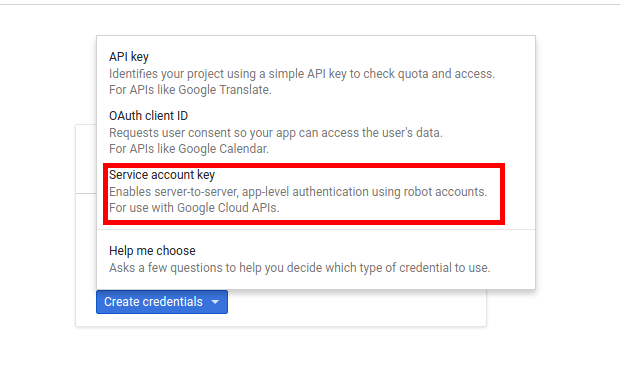Click 'Requests user consent' OAuth description
Screen dimensions: 620x370
point(276,133)
